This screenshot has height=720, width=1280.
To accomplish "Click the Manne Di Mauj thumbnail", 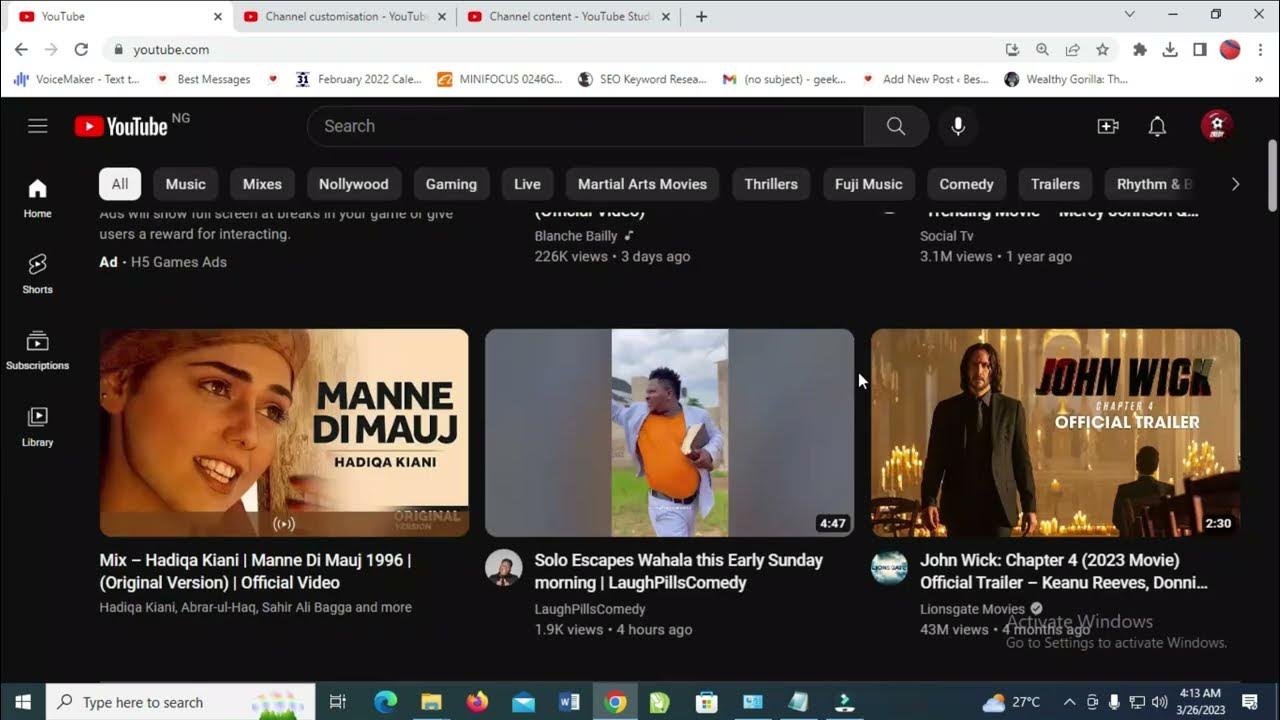I will click(x=284, y=433).
